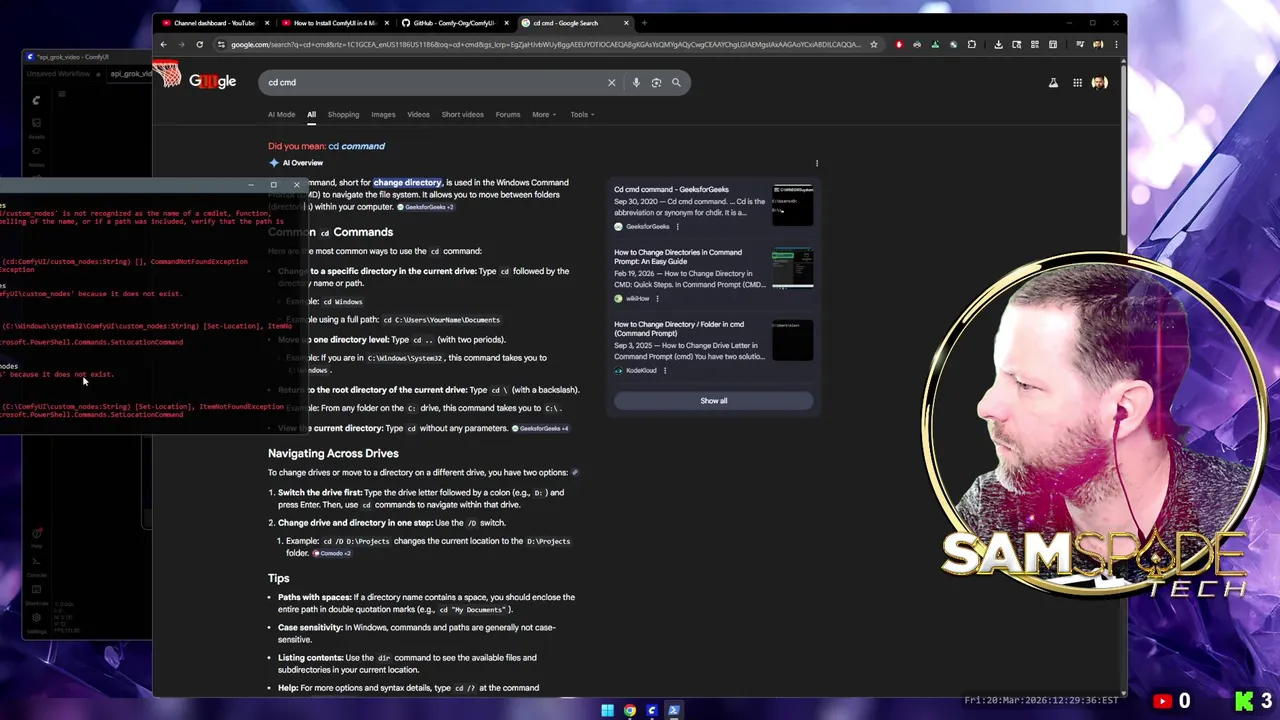Open site information icon in address bar

[x=221, y=44]
